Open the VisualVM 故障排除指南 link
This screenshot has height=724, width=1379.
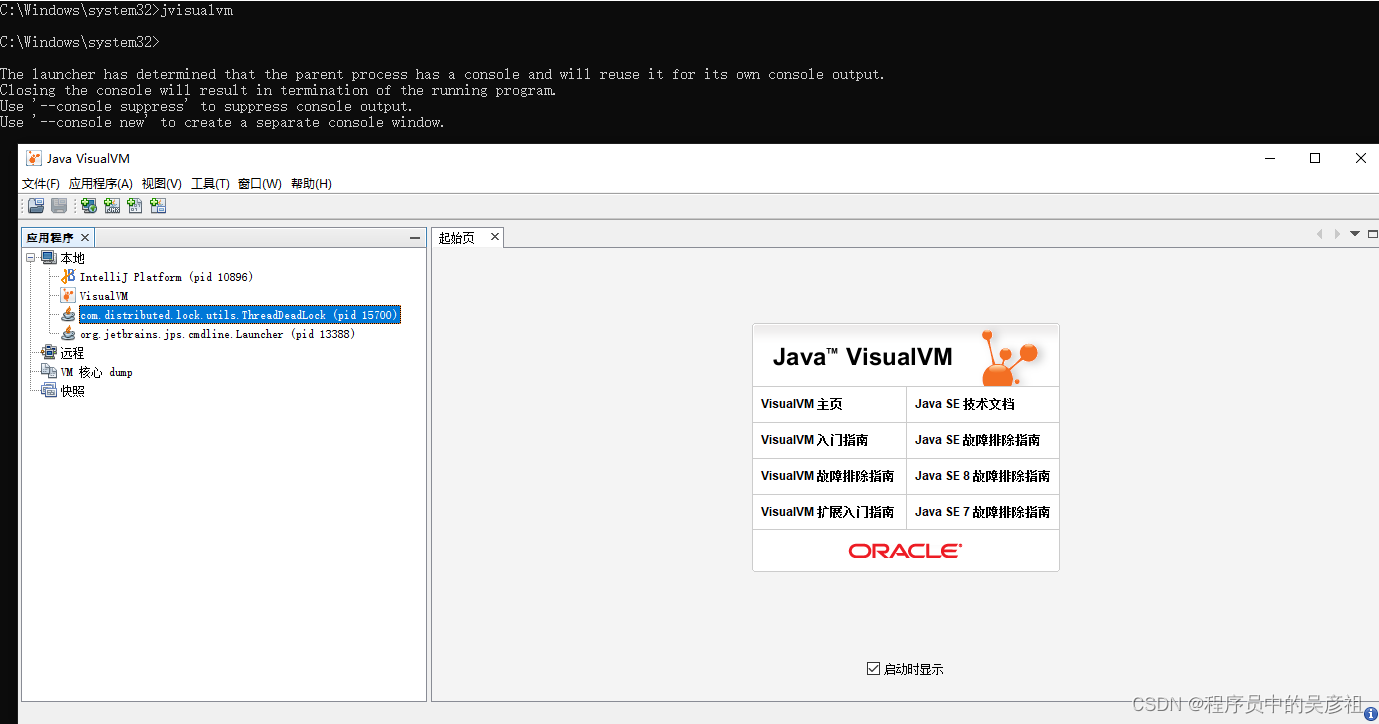tap(827, 476)
